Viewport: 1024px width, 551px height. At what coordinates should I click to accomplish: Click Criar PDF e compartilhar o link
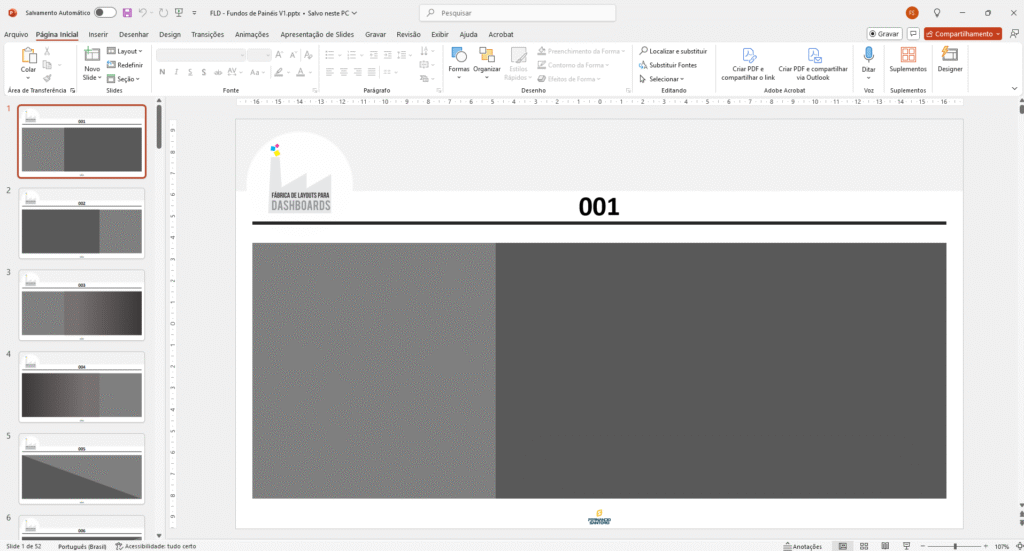tap(748, 60)
